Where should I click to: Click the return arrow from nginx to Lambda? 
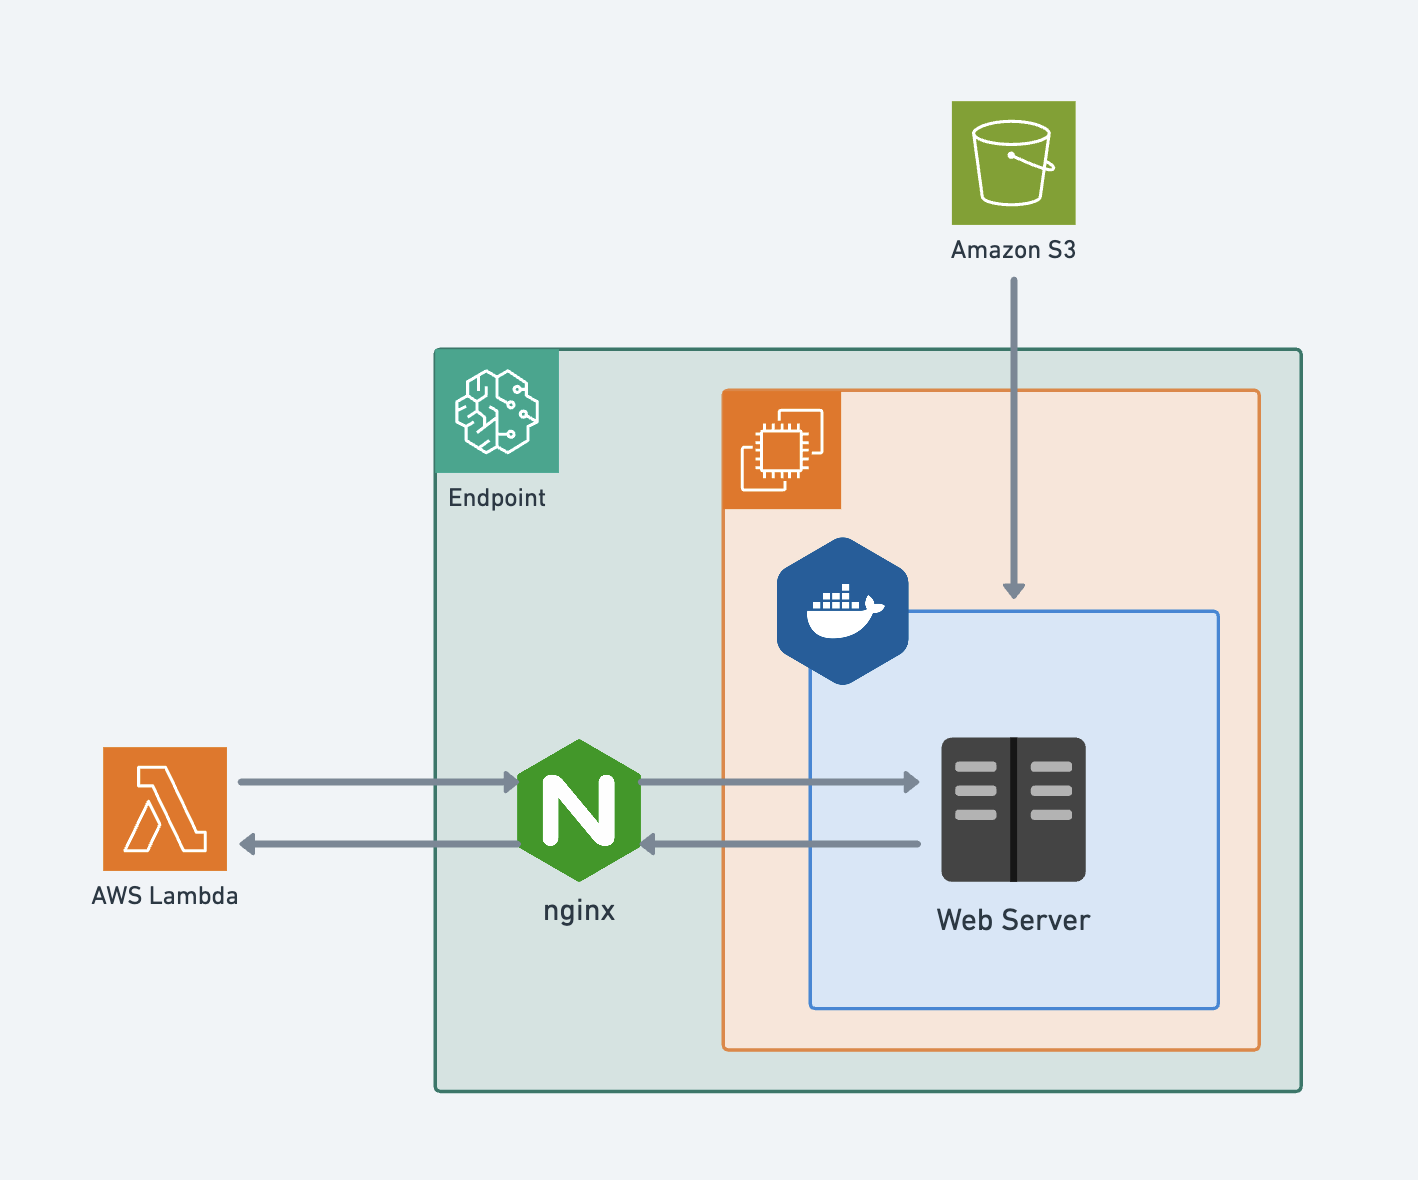[380, 844]
